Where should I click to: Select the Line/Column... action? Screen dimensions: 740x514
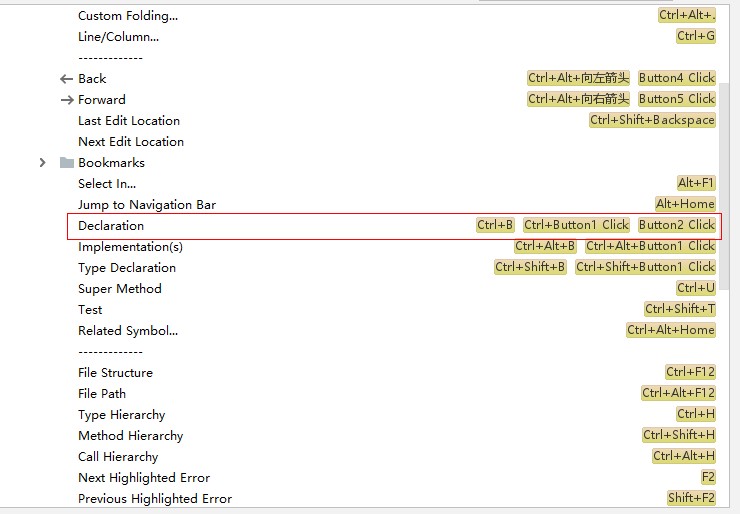pyautogui.click(x=118, y=37)
